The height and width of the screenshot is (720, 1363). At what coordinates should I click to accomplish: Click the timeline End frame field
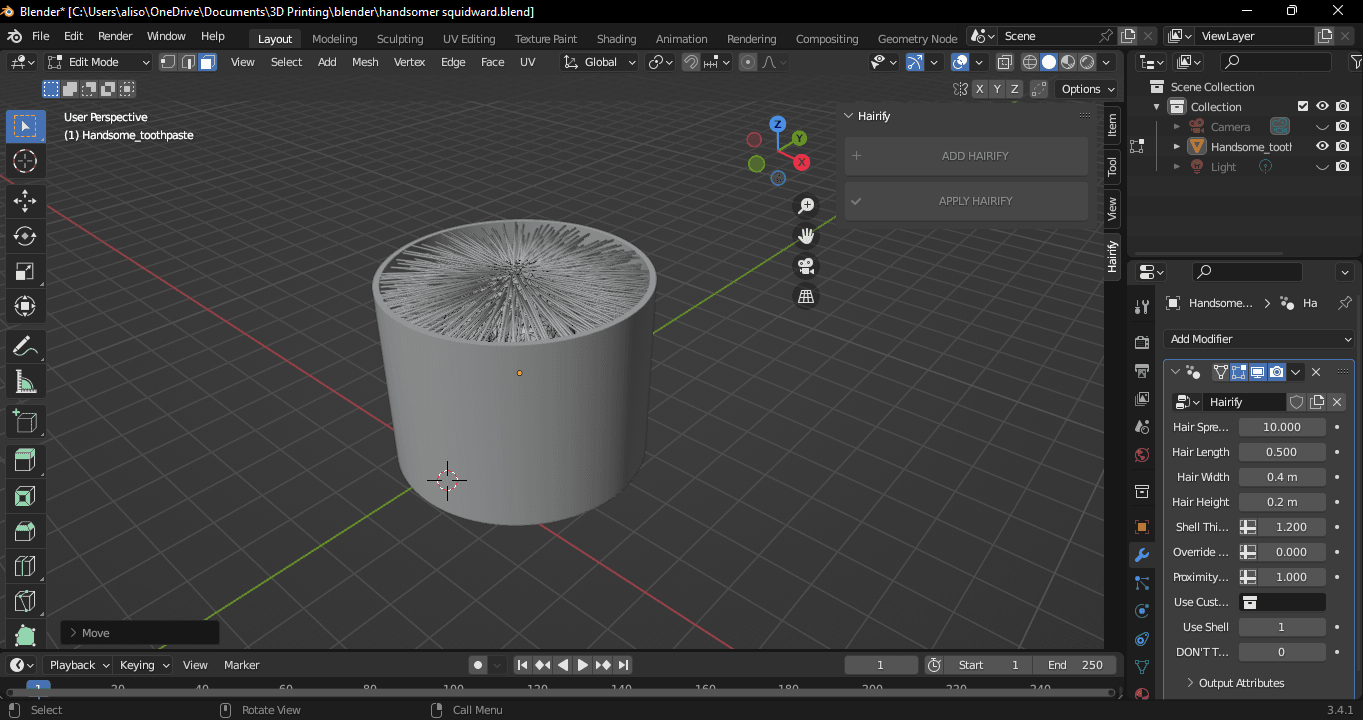click(x=1076, y=665)
